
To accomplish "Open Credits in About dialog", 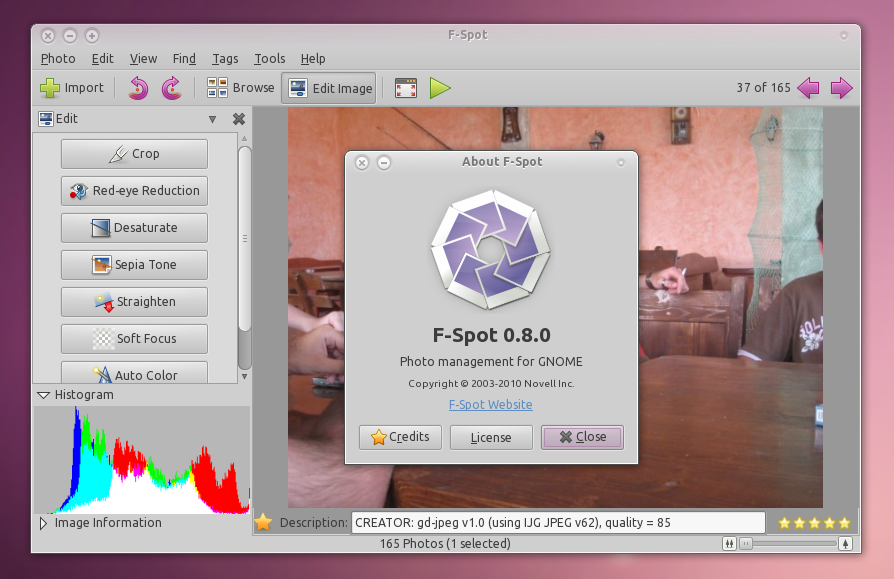I will [400, 437].
